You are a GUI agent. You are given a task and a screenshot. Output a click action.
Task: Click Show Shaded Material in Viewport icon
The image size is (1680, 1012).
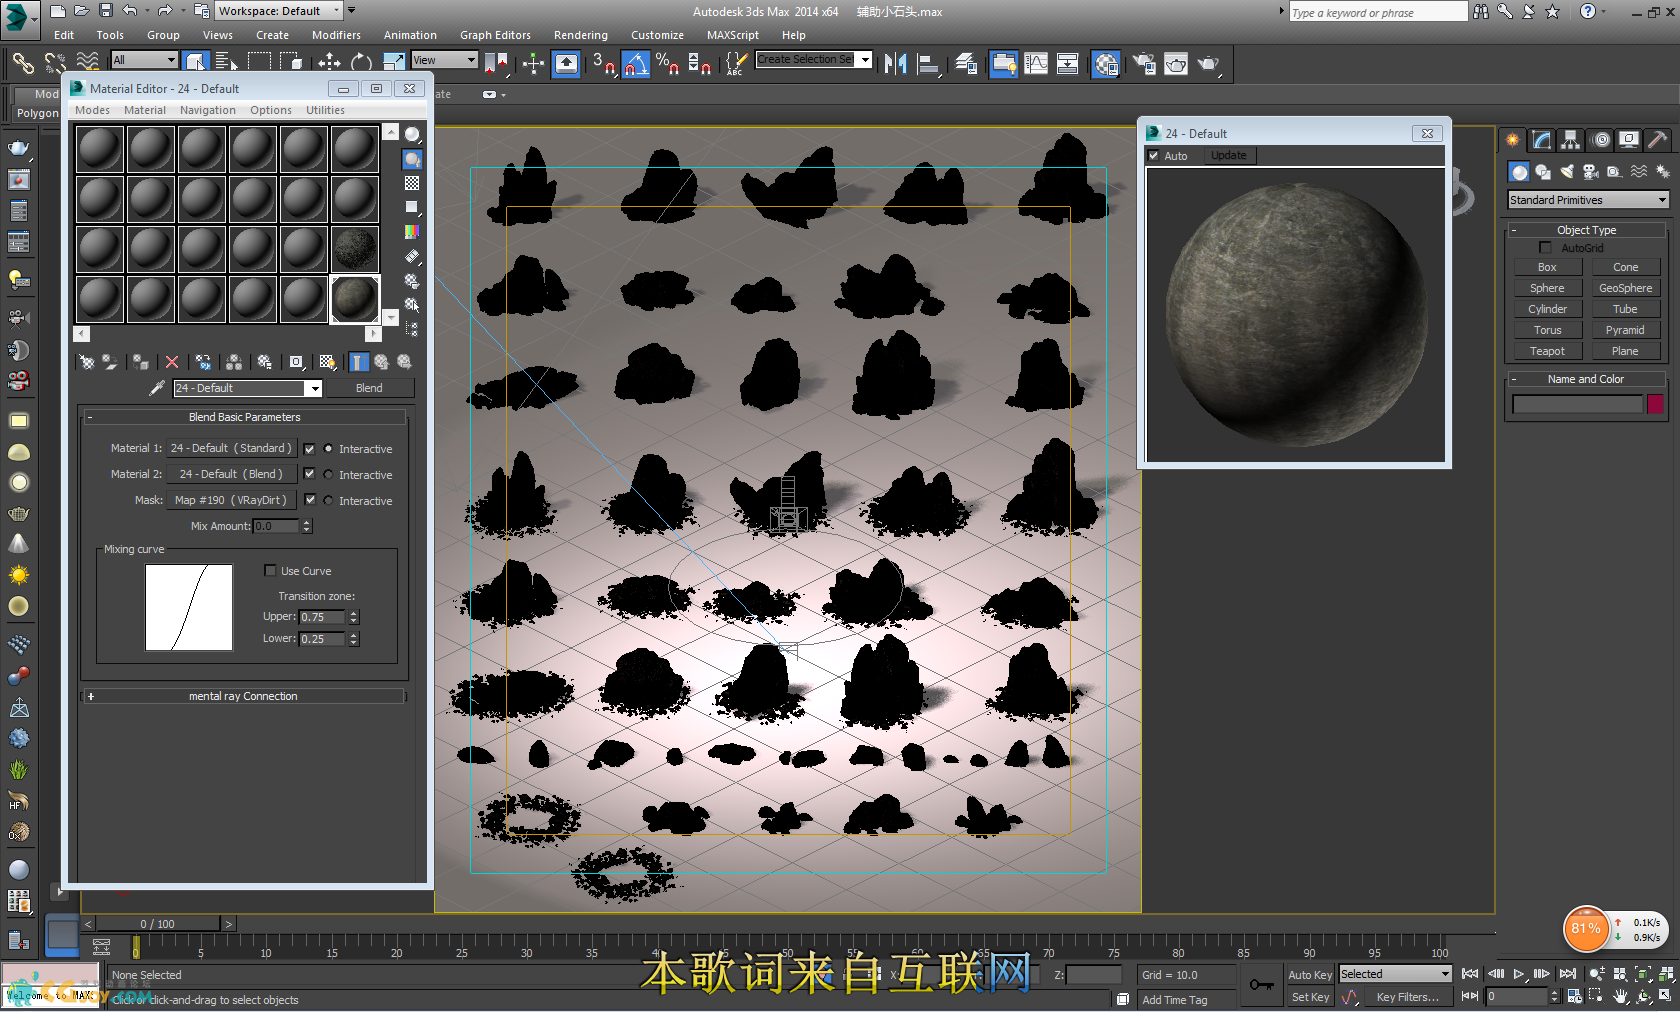coord(327,362)
